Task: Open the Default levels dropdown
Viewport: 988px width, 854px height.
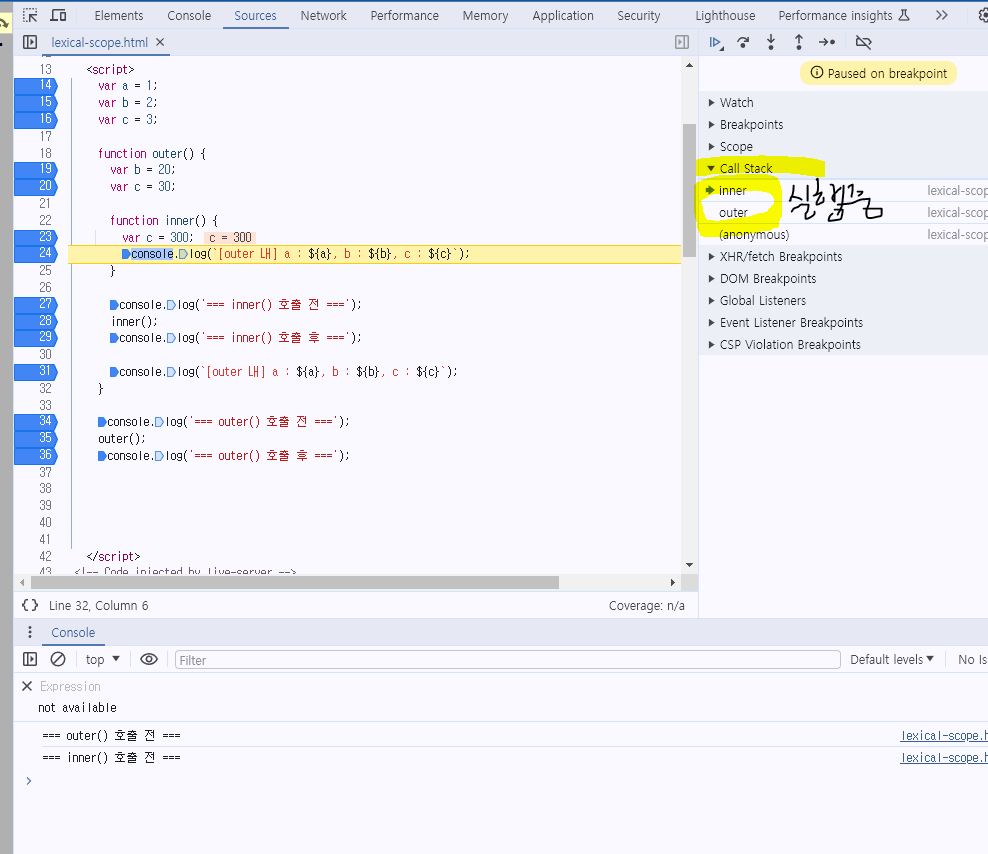Action: (892, 659)
